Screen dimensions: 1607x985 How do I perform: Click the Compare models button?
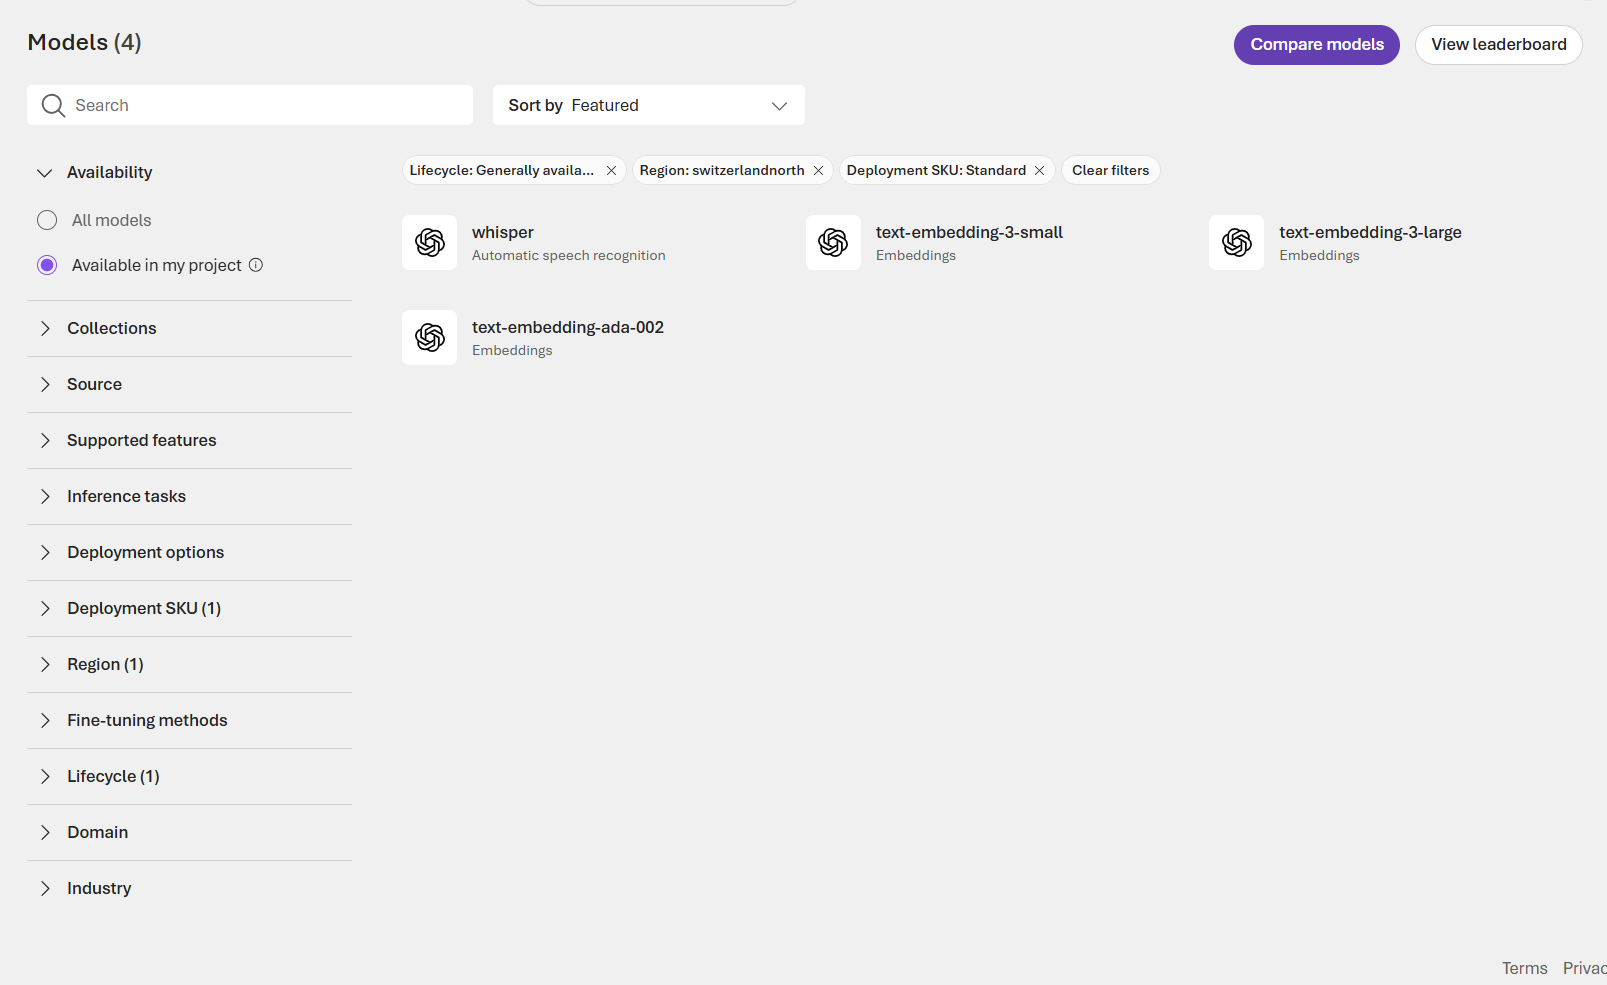[x=1317, y=45]
